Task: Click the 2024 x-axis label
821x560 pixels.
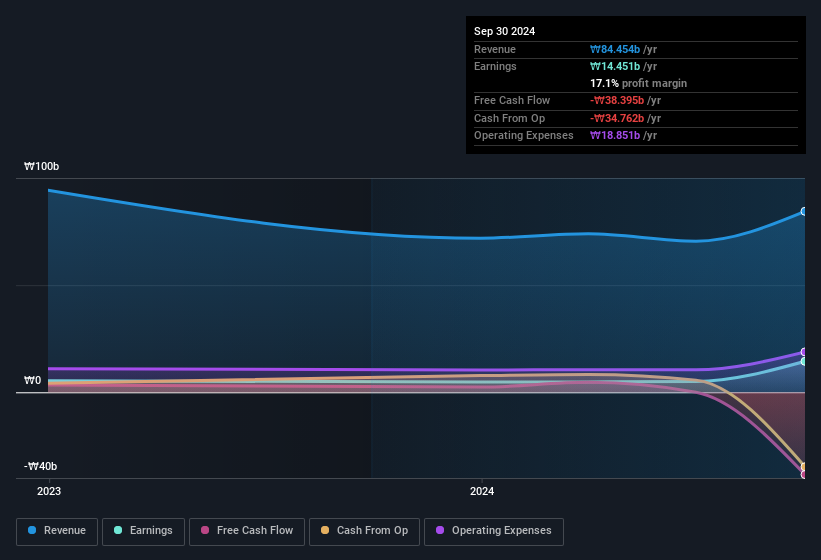Action: 482,491
